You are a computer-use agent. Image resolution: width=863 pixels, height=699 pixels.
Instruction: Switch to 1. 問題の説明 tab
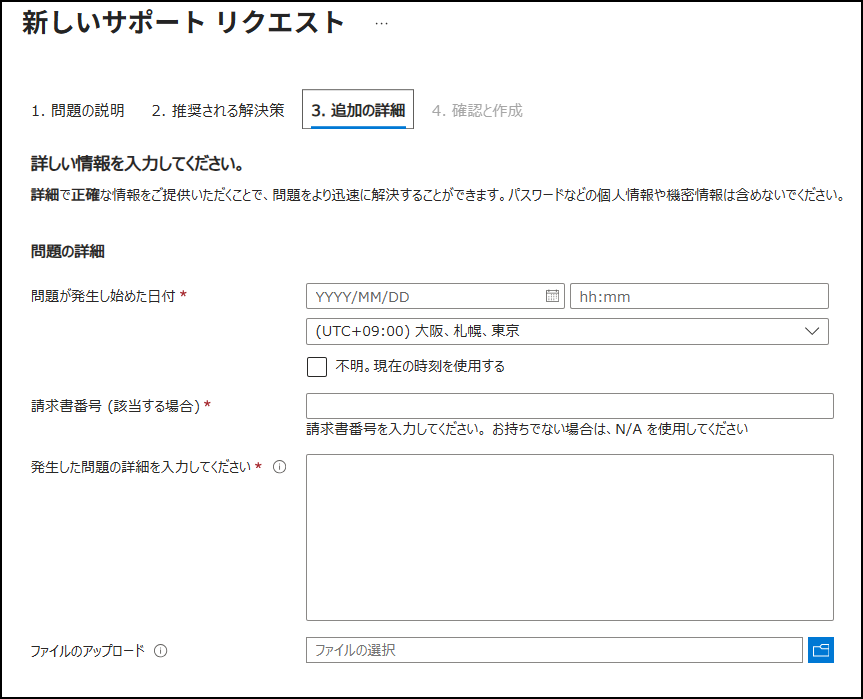(x=78, y=110)
